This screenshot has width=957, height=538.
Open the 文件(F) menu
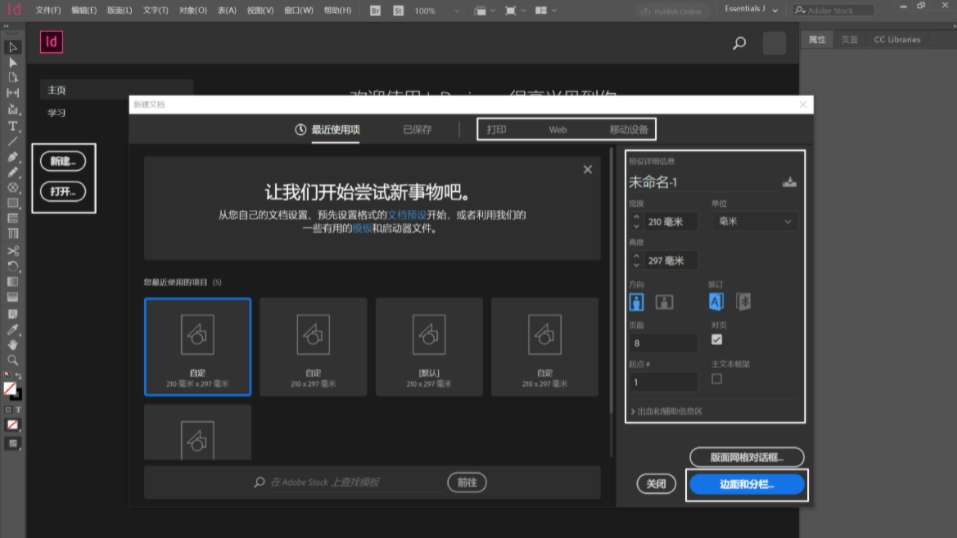tap(48, 10)
